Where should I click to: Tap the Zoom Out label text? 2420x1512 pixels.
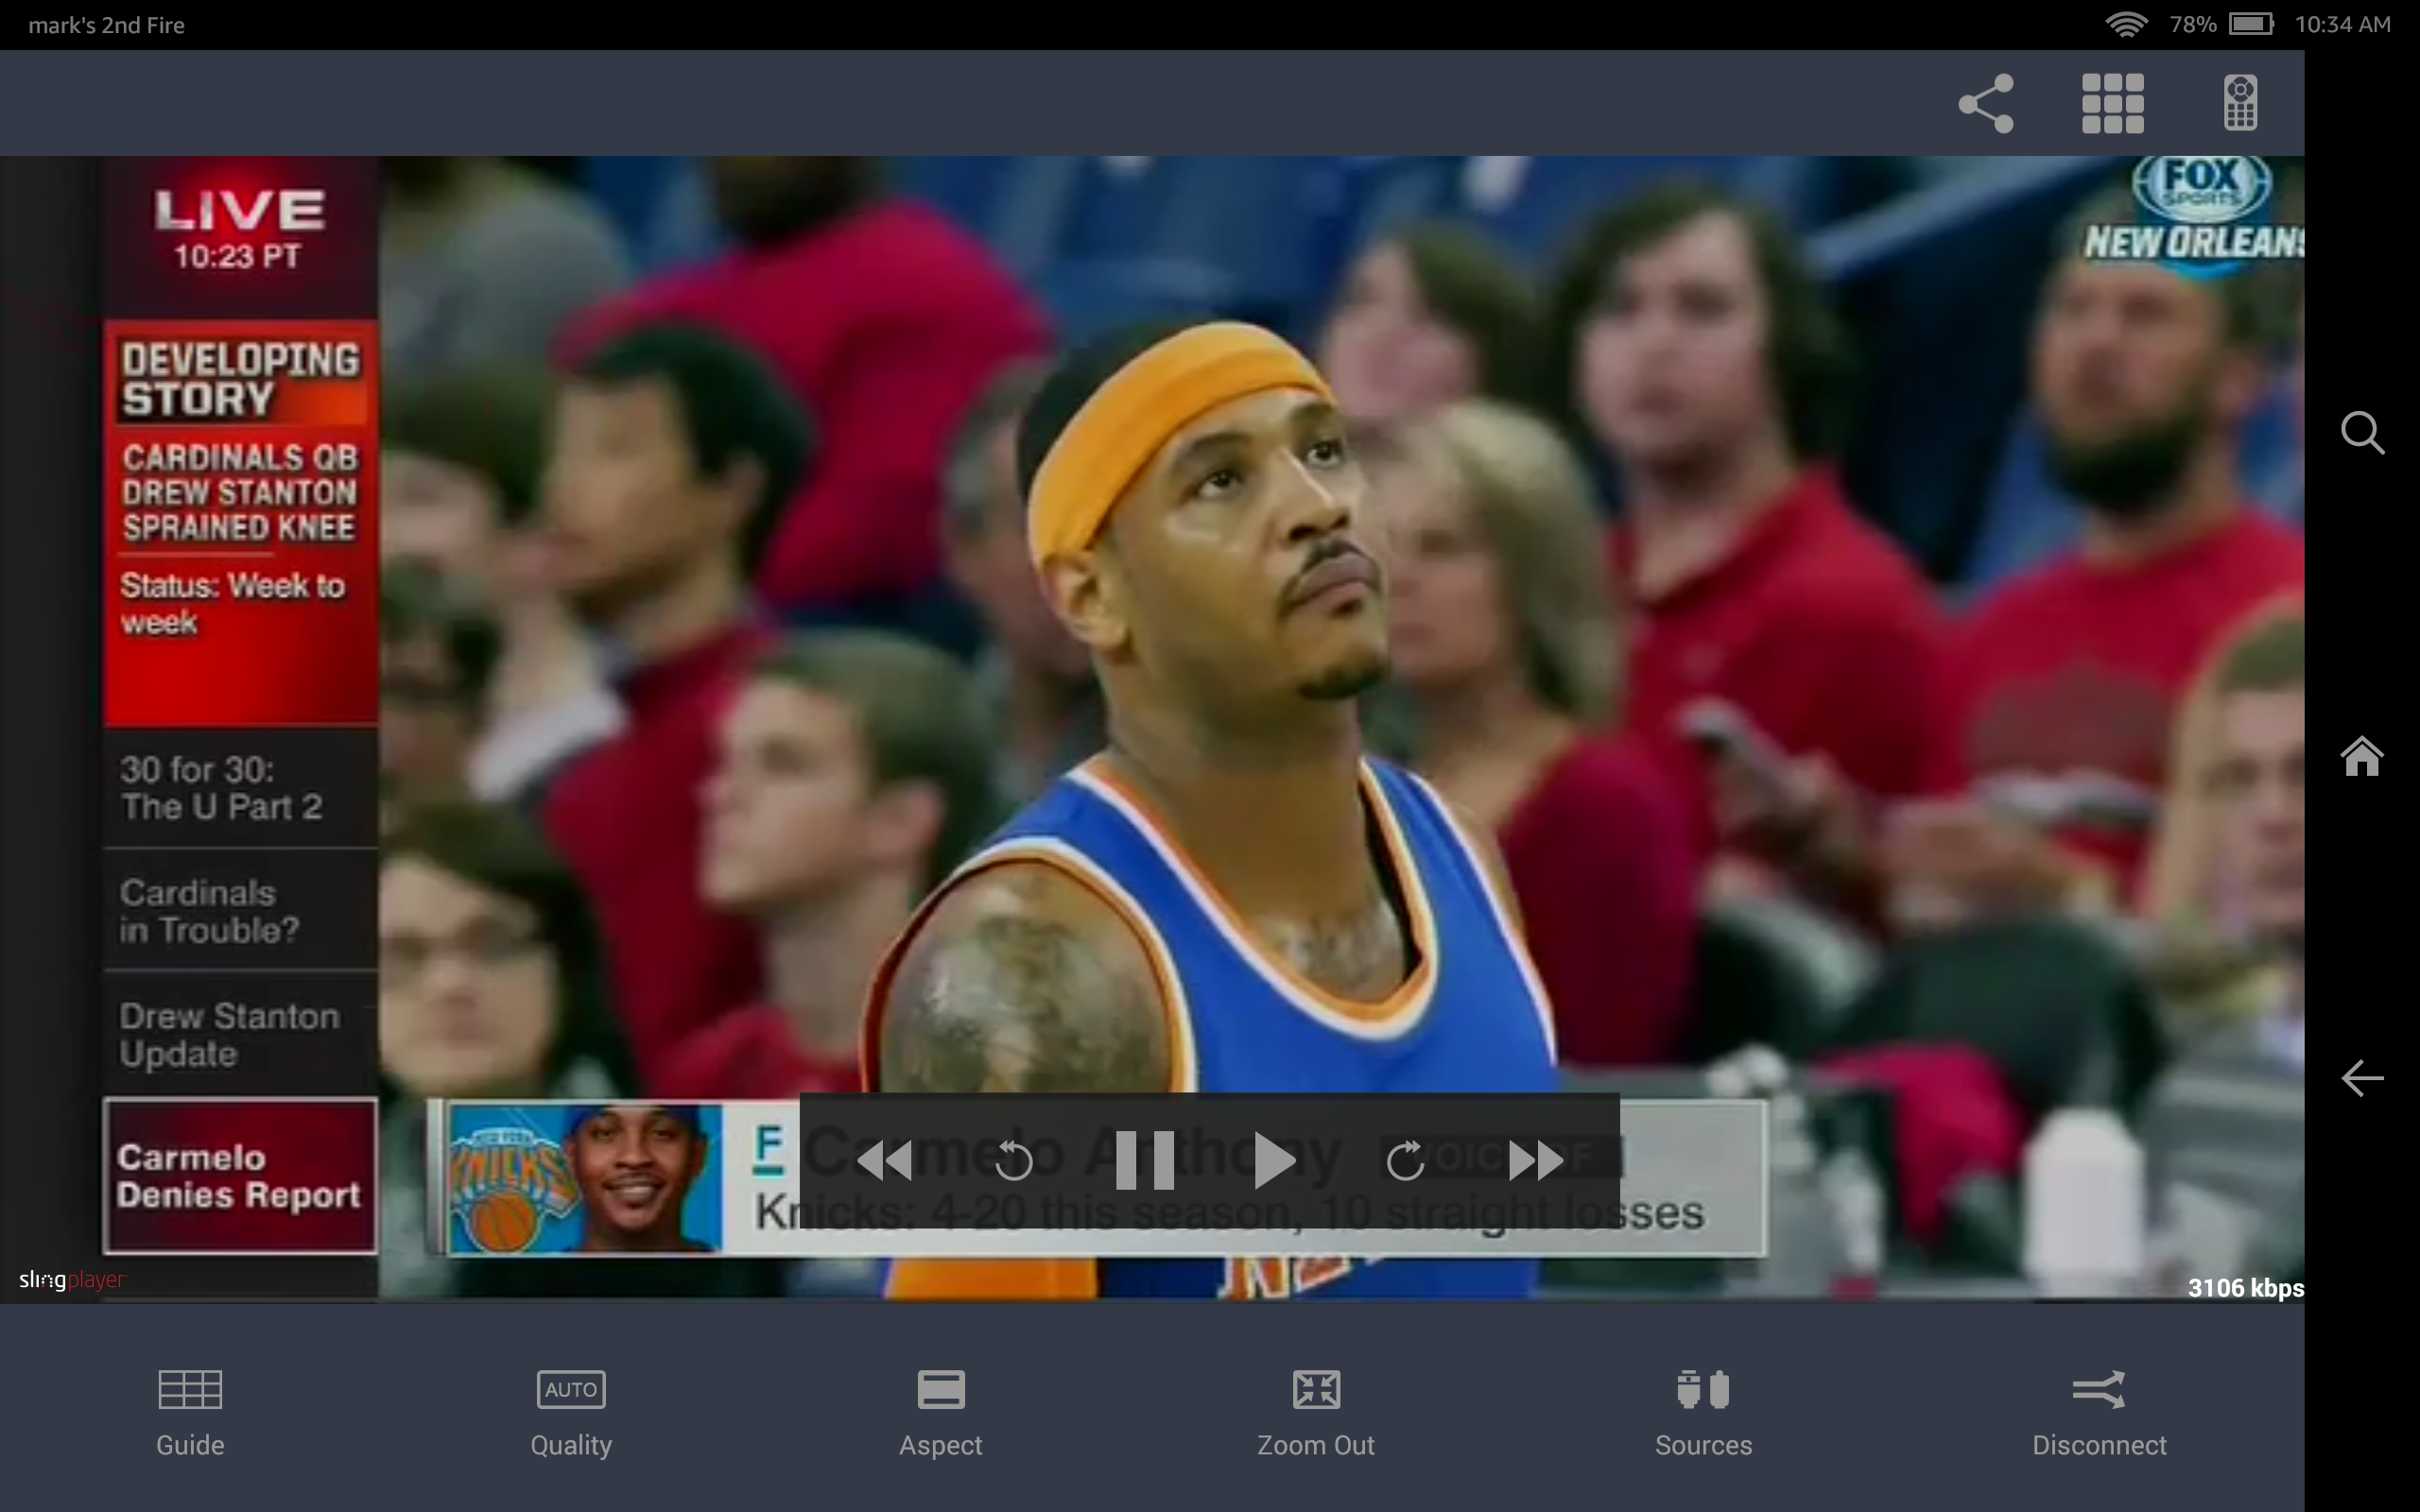point(1316,1445)
